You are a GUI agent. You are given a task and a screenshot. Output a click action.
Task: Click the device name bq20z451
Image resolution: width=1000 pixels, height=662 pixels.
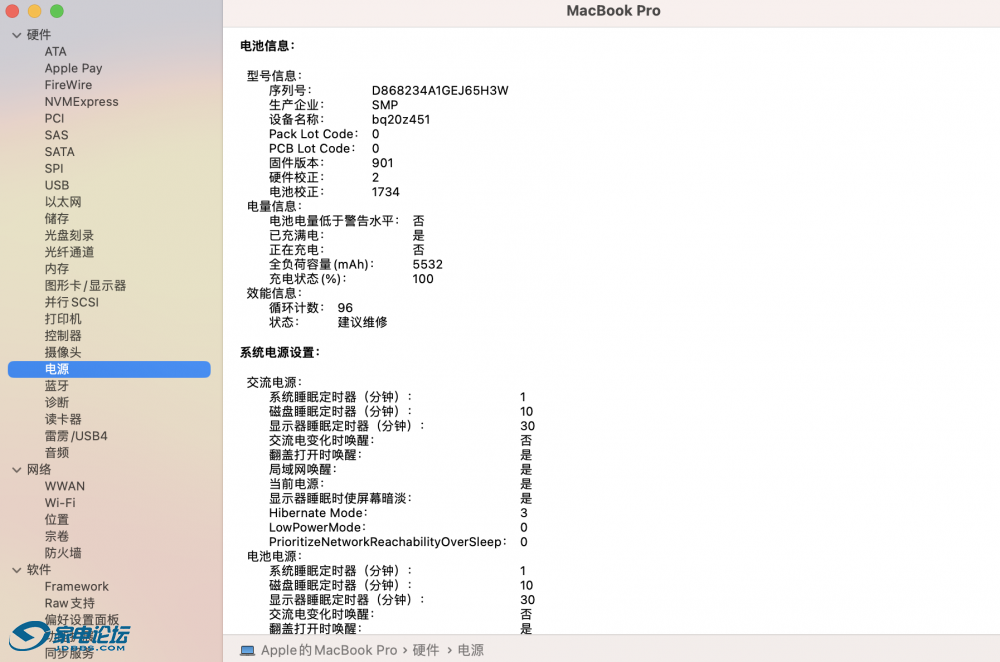pyautogui.click(x=401, y=120)
